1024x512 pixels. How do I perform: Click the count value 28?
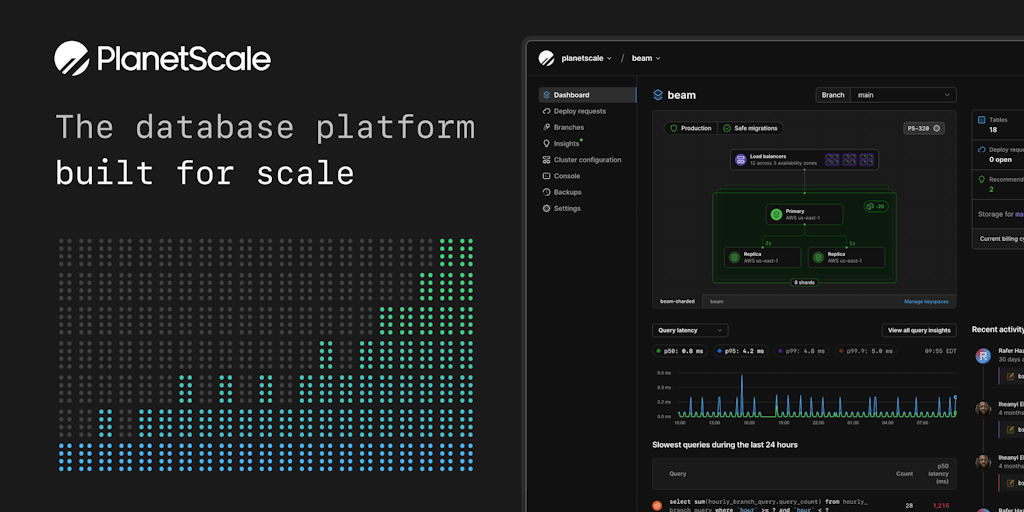[x=909, y=505]
